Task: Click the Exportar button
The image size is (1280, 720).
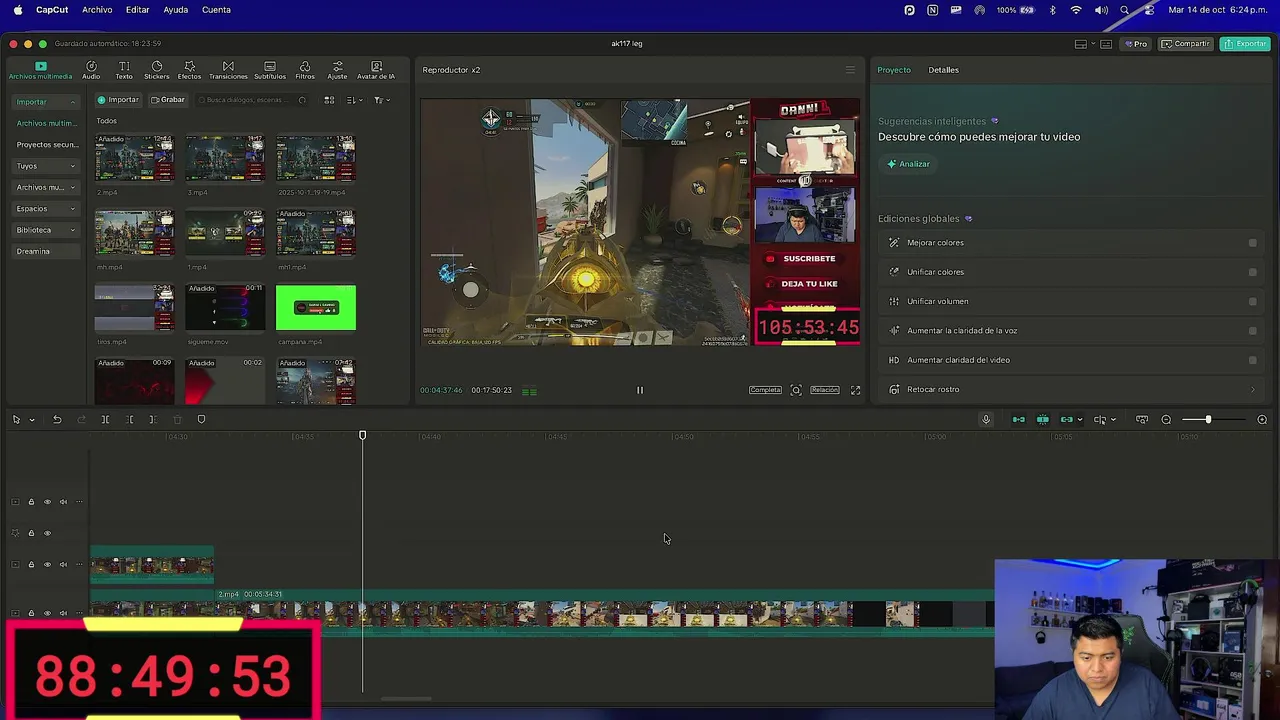Action: pos(1245,44)
